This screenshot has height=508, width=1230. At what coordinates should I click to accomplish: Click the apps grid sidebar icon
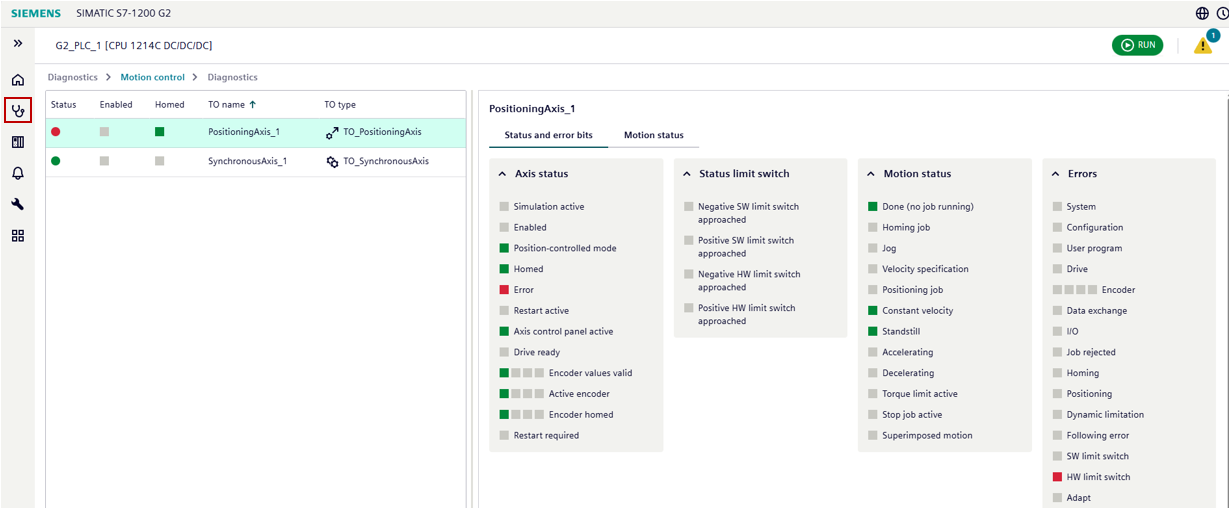pyautogui.click(x=18, y=236)
